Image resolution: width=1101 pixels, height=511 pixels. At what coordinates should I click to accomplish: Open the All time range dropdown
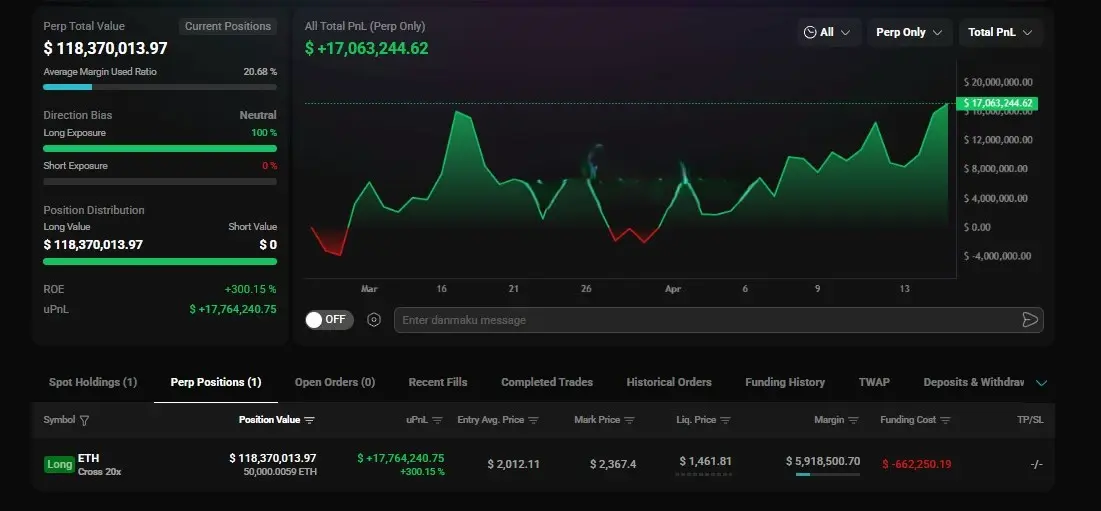click(829, 32)
